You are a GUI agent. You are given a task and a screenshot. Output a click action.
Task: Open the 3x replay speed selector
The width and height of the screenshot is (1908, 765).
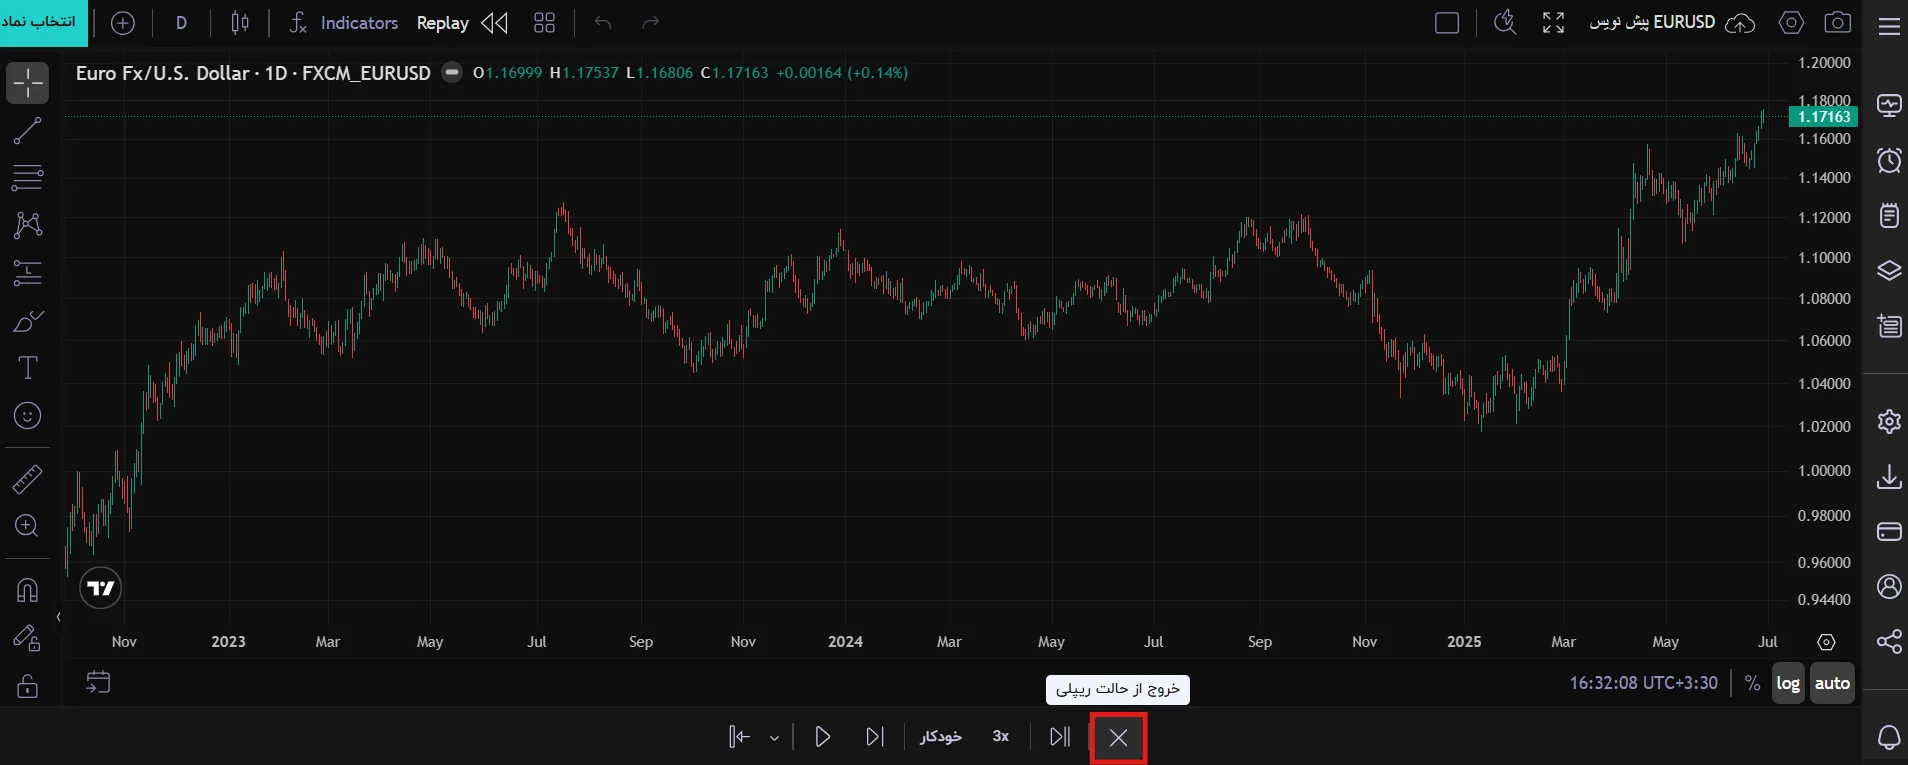(x=1001, y=736)
